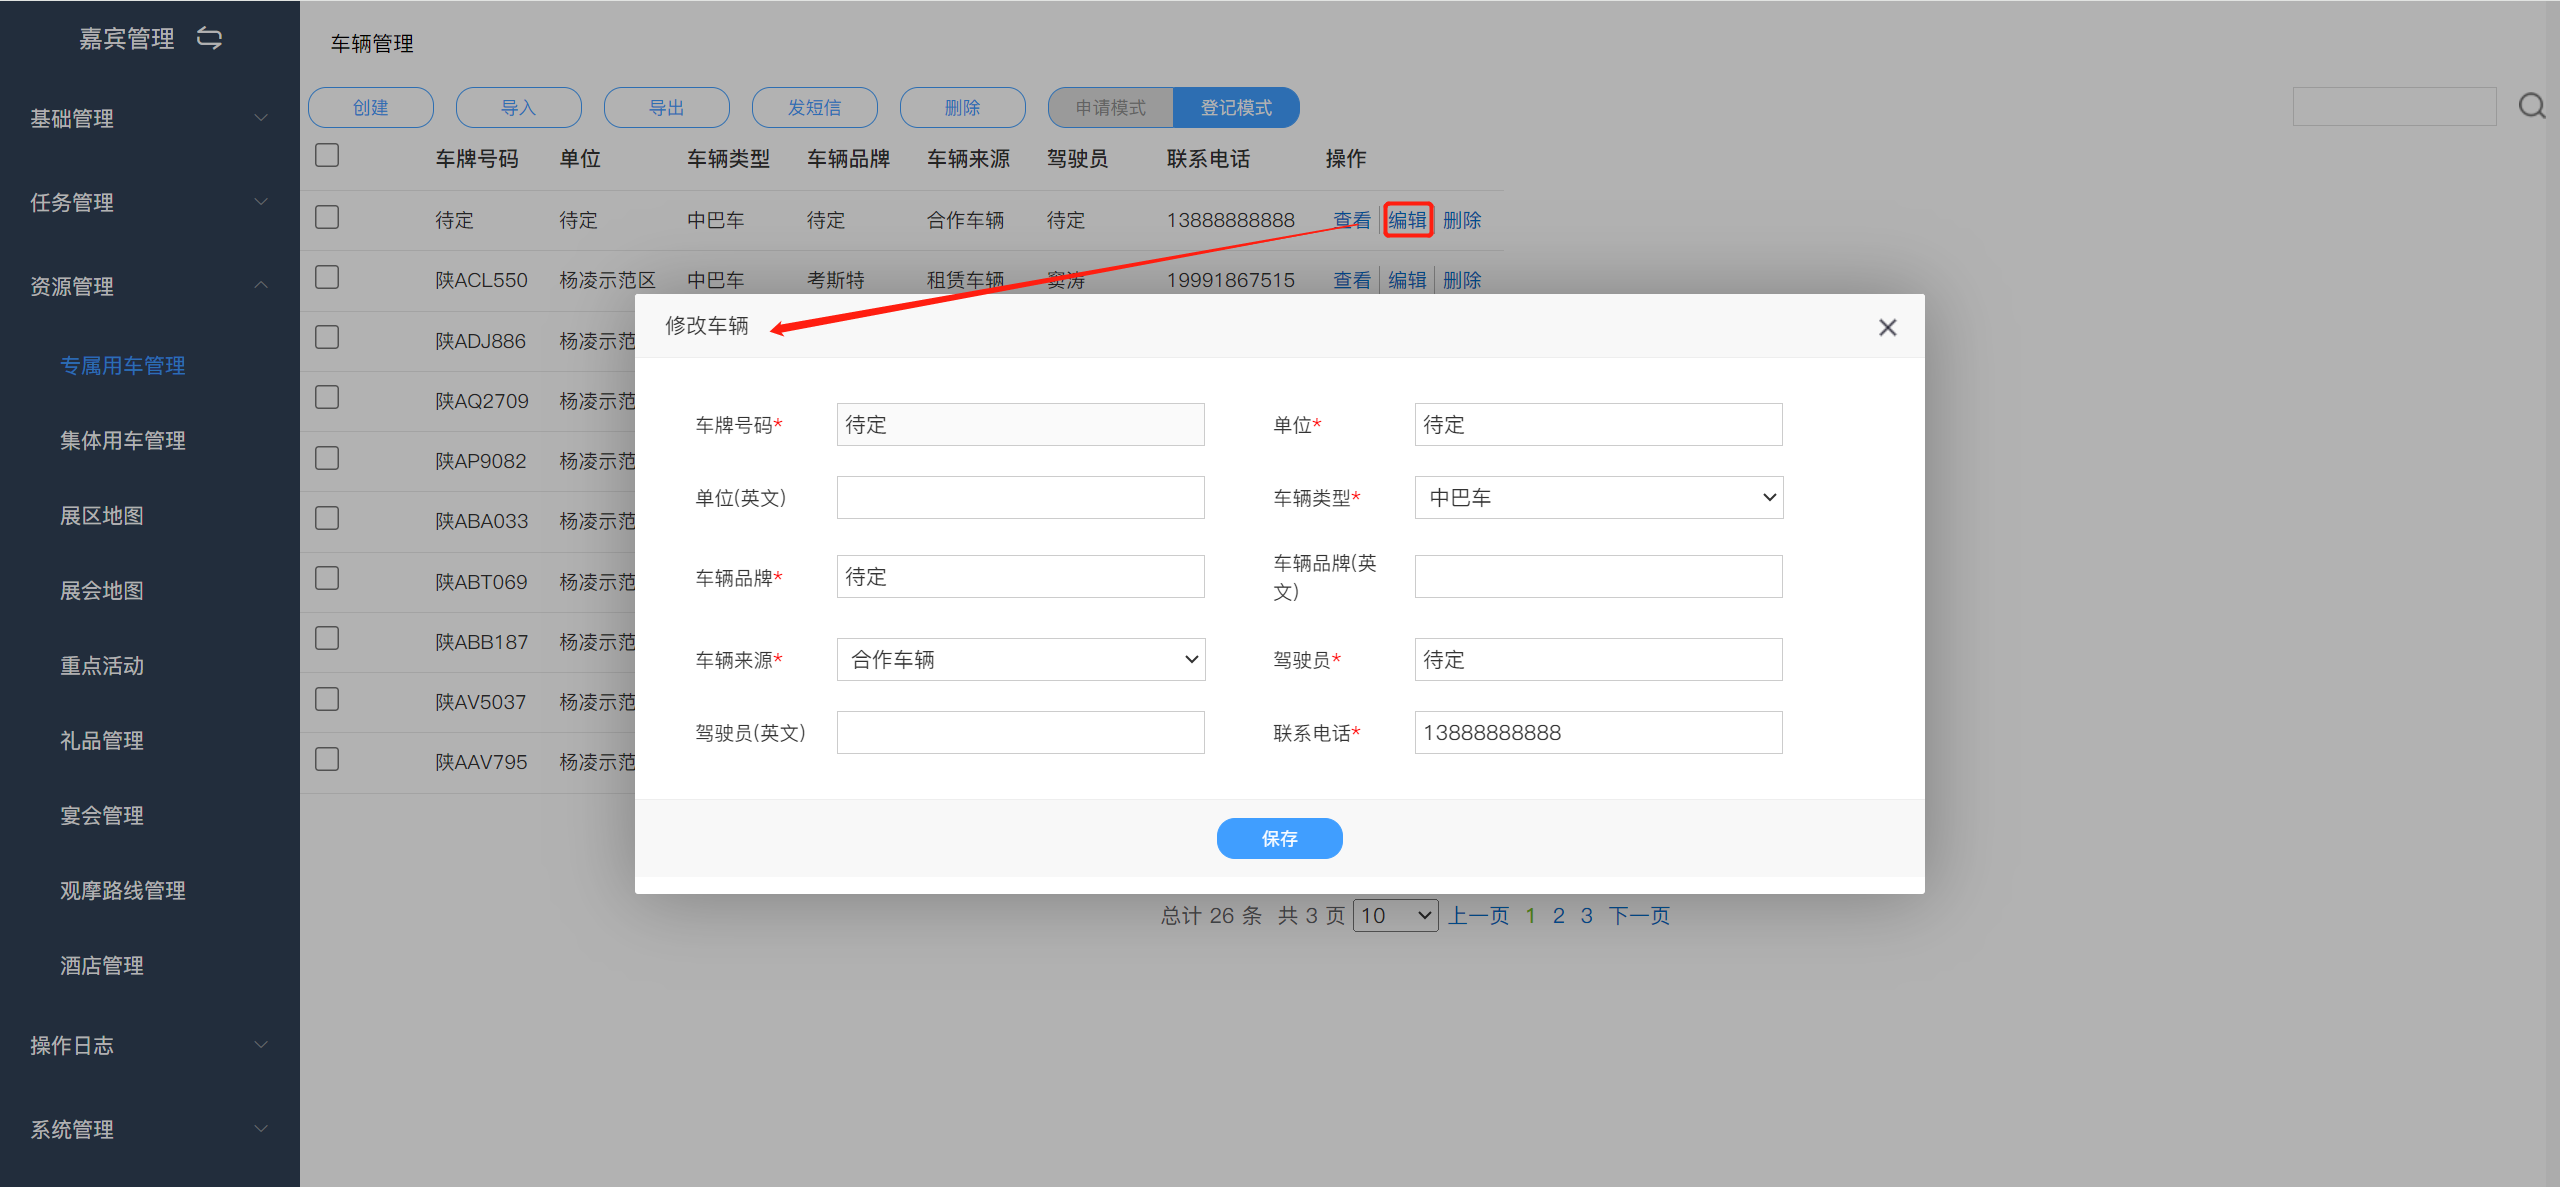This screenshot has height=1187, width=2560.
Task: Click the 车辆品牌 input field in dialog
Action: tap(1020, 576)
